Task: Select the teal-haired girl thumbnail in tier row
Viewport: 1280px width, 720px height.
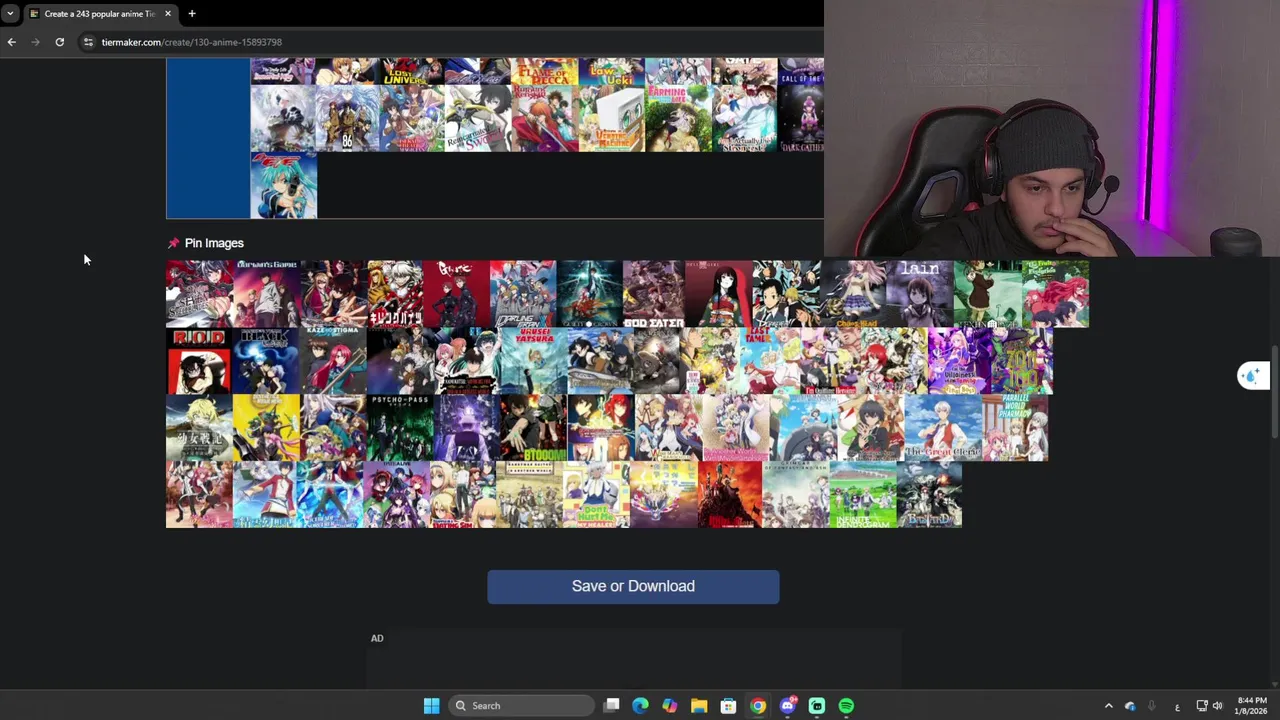Action: (283, 186)
